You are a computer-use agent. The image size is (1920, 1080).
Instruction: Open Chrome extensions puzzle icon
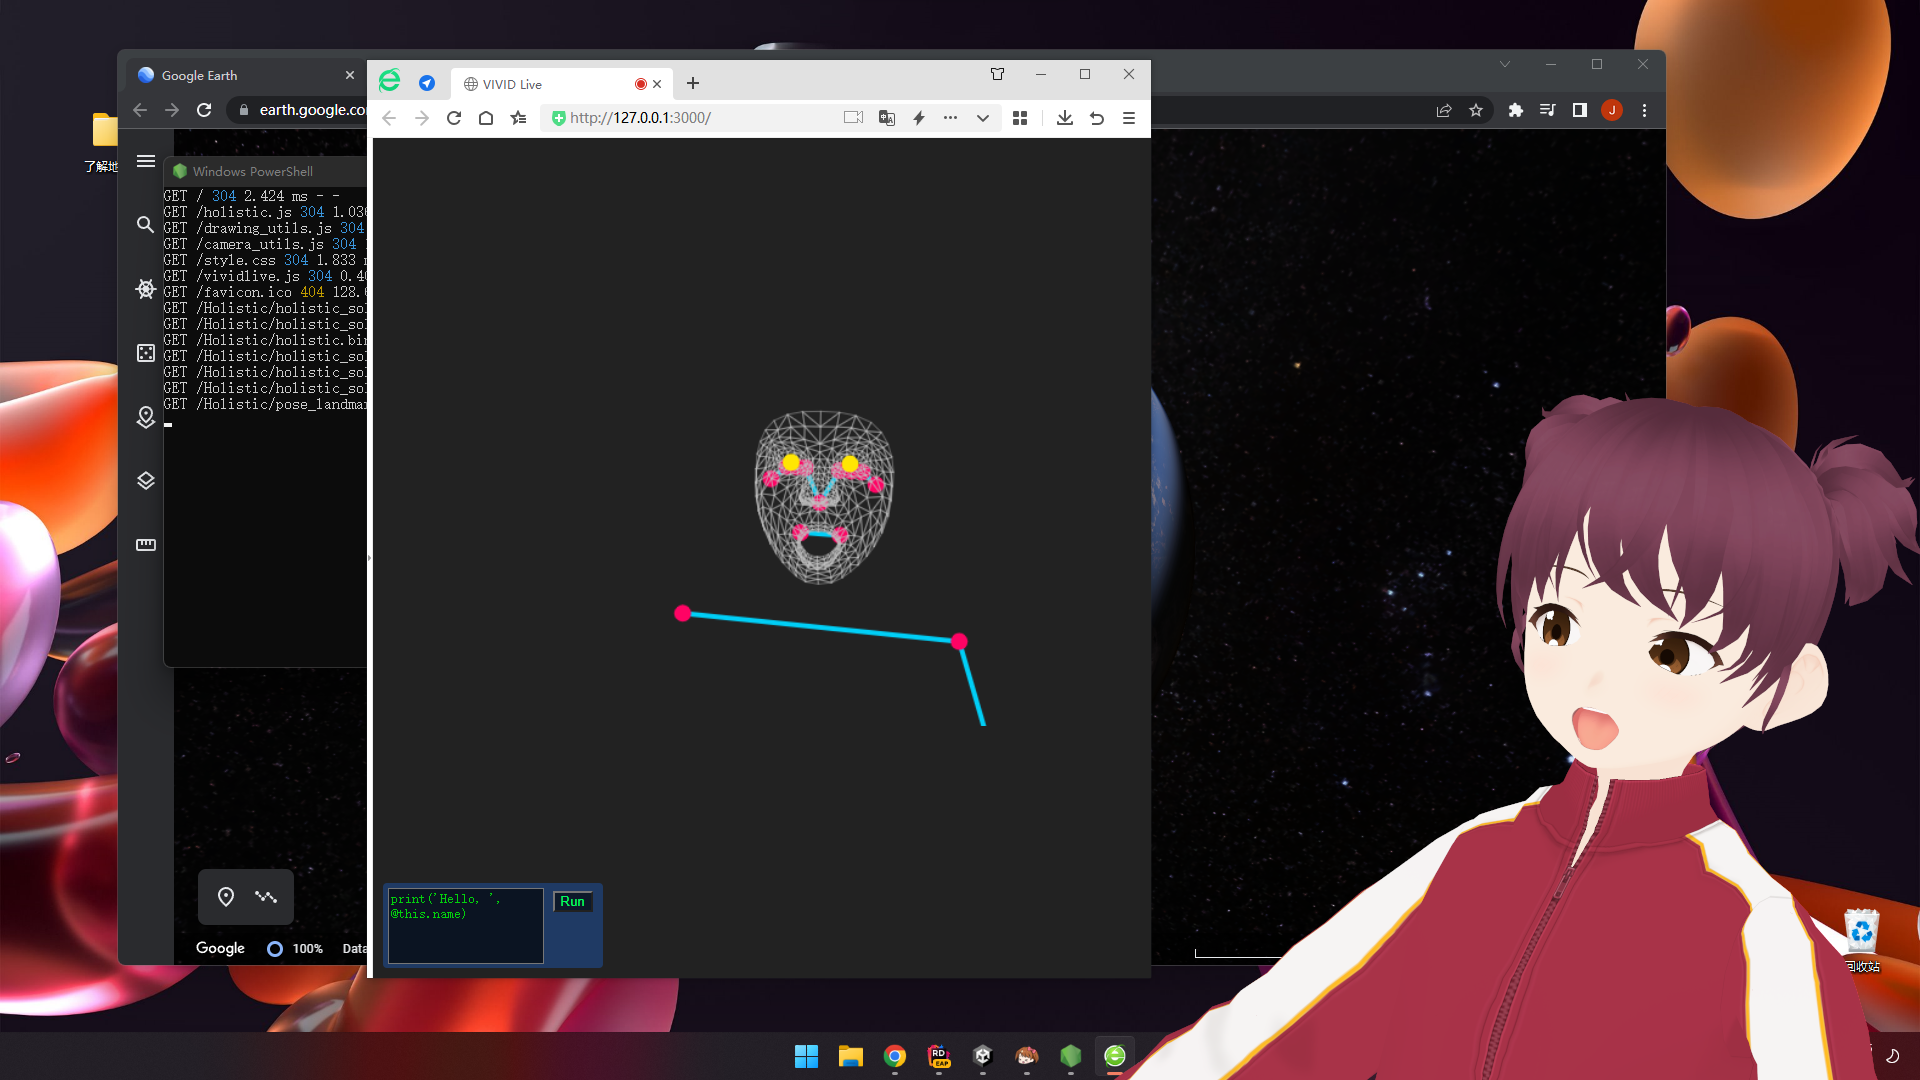coord(1516,111)
